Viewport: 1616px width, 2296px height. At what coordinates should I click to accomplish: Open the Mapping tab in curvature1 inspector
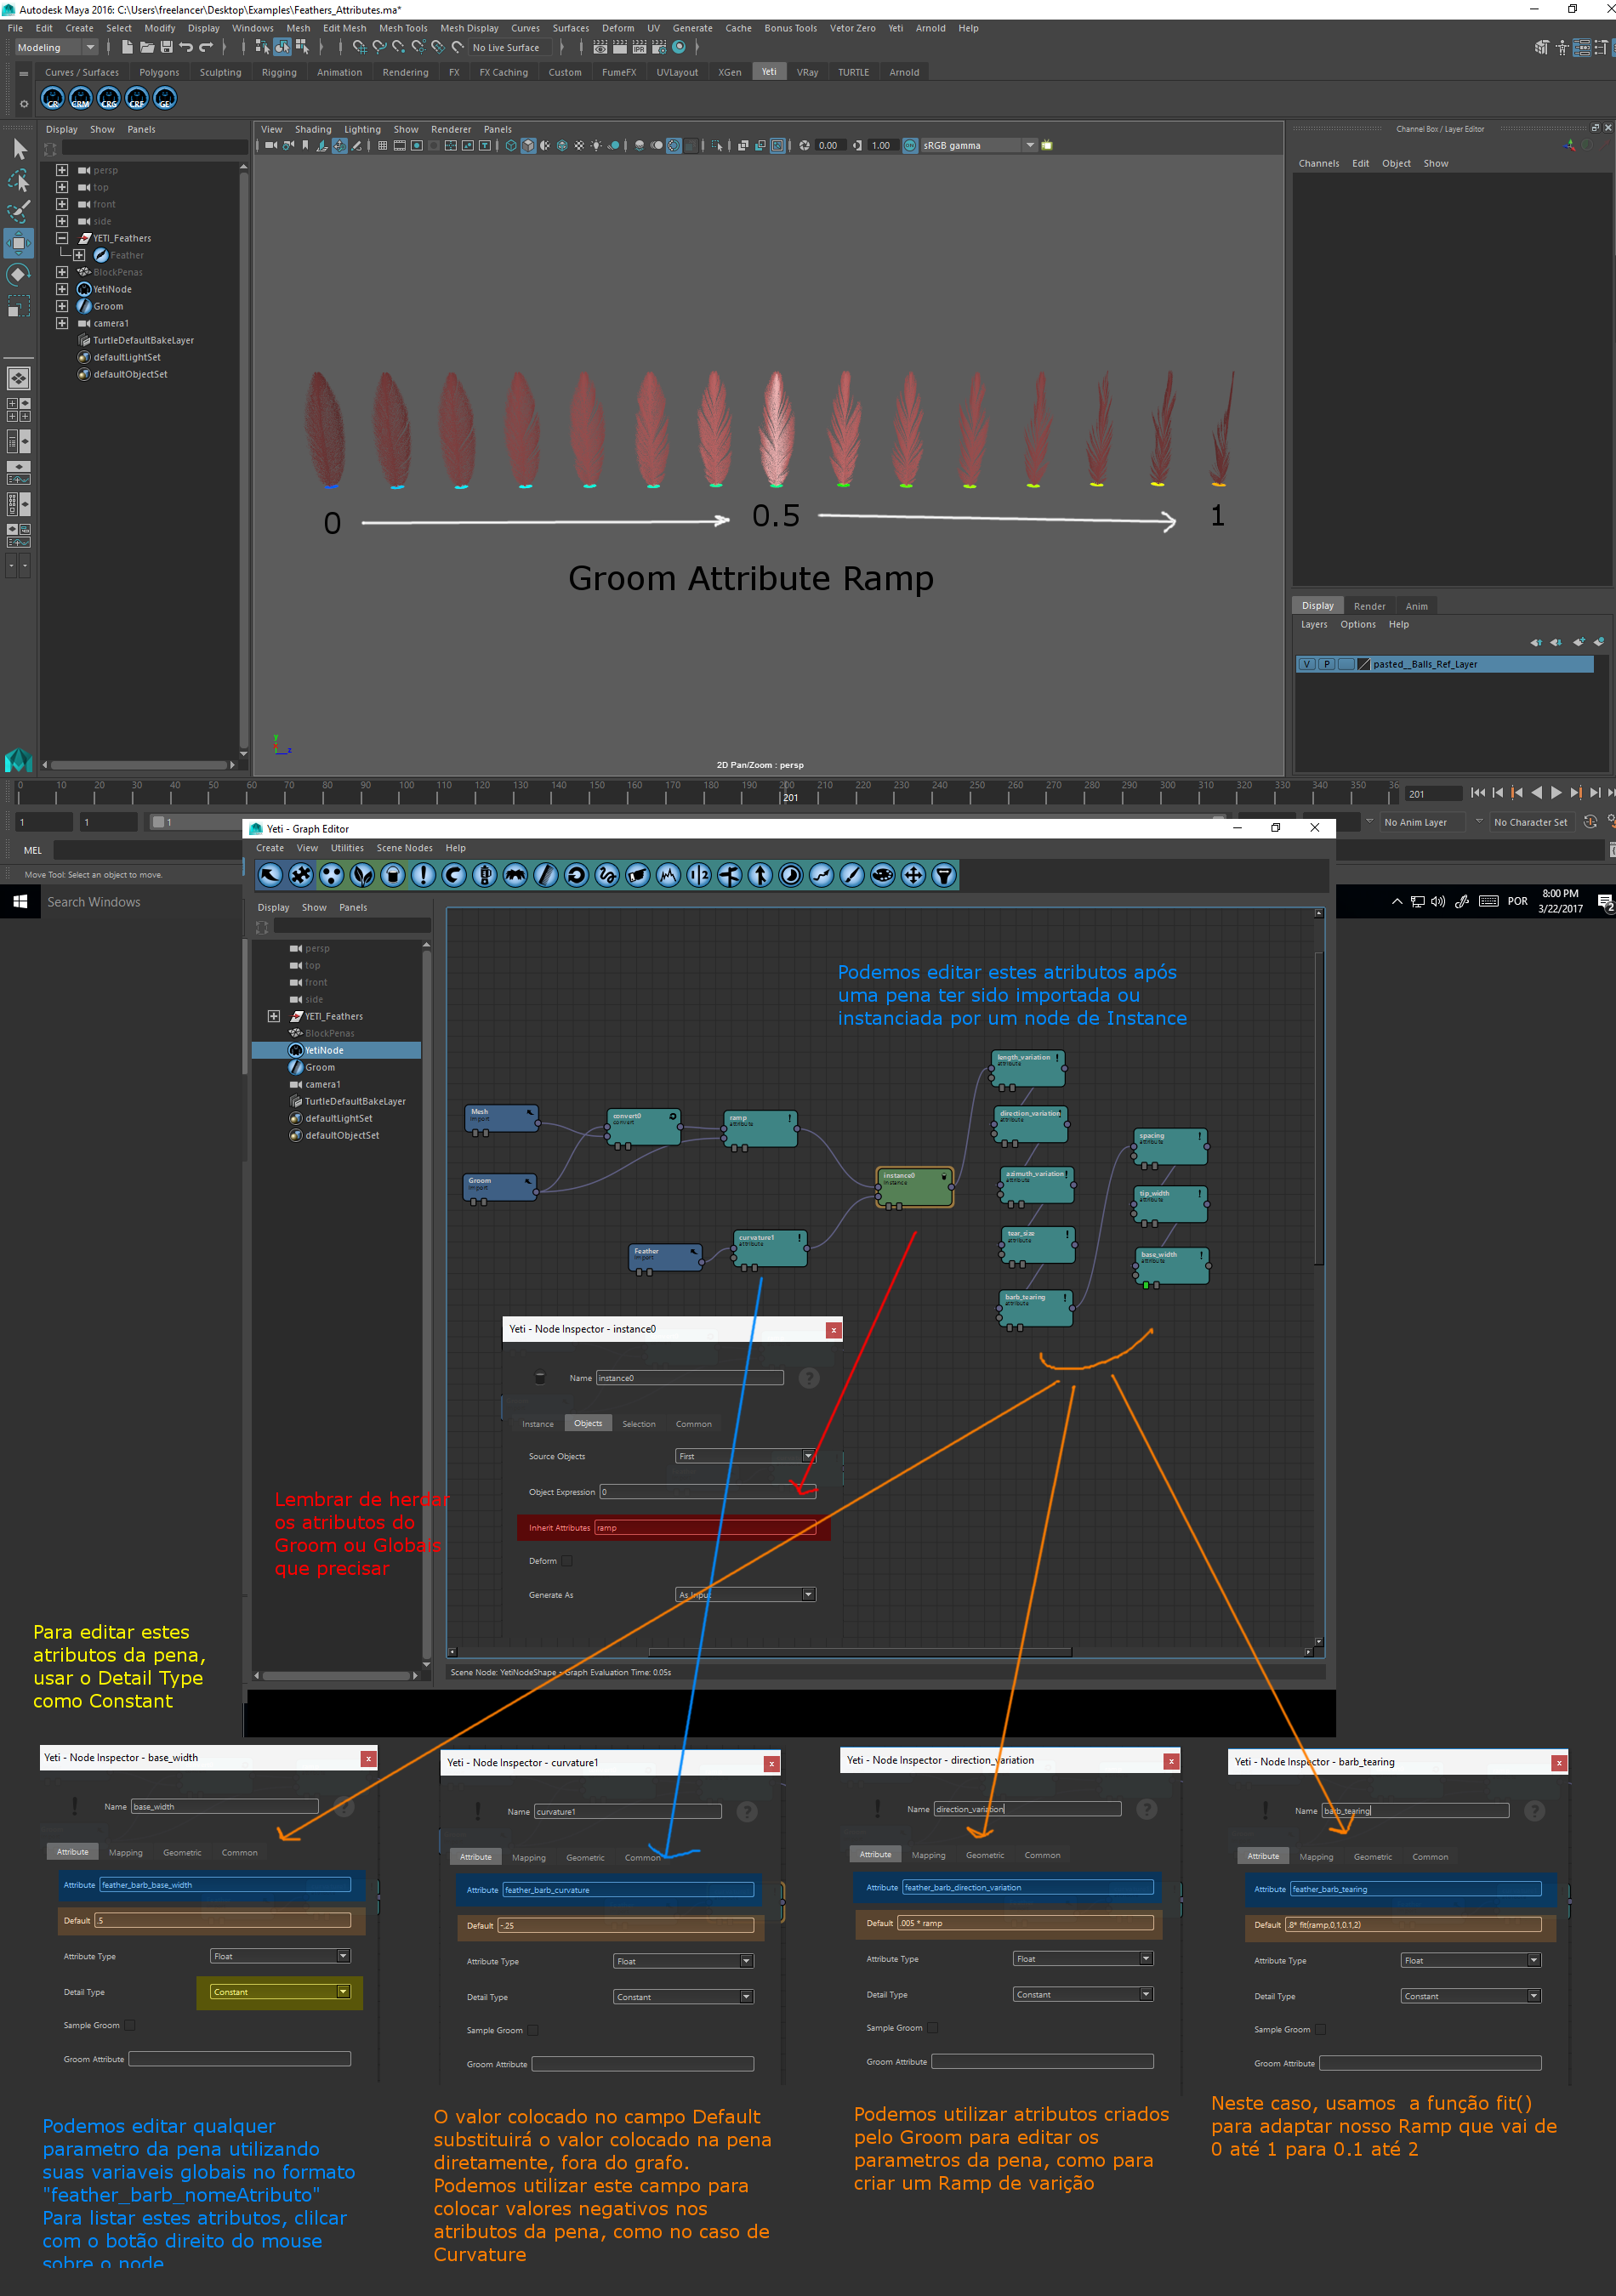528,1858
